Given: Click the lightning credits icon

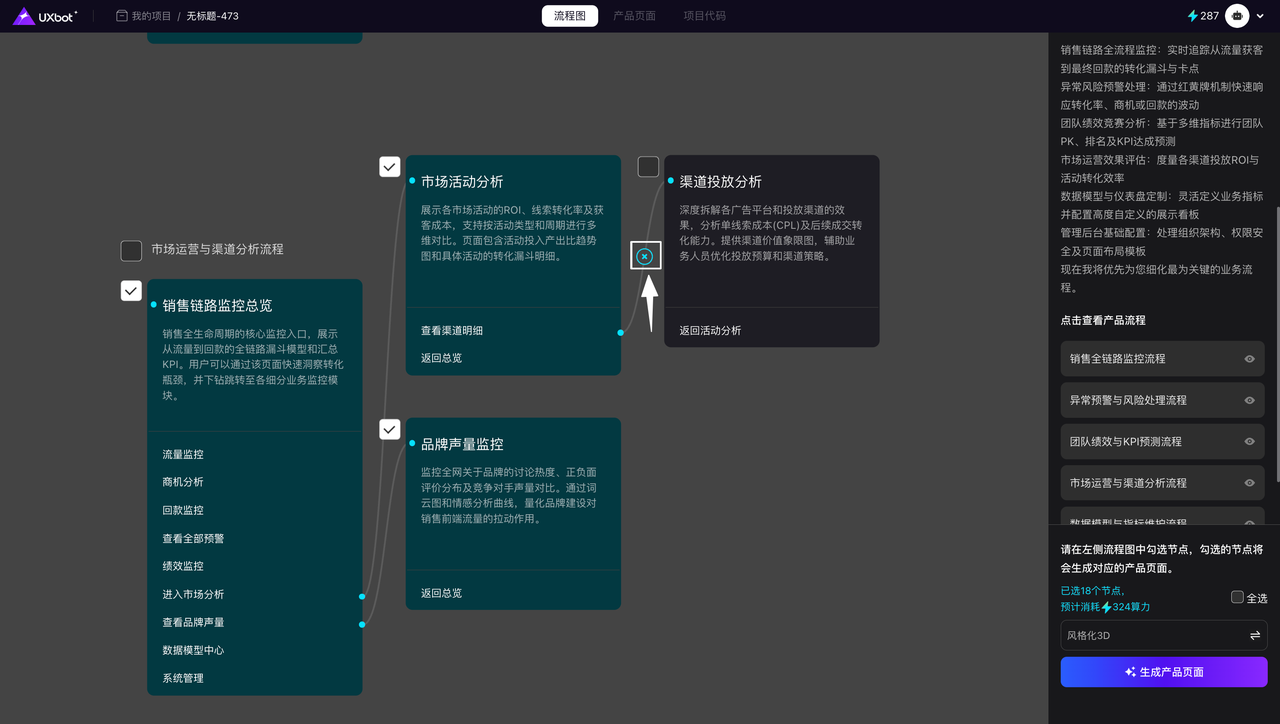Looking at the screenshot, I should click(x=1192, y=16).
